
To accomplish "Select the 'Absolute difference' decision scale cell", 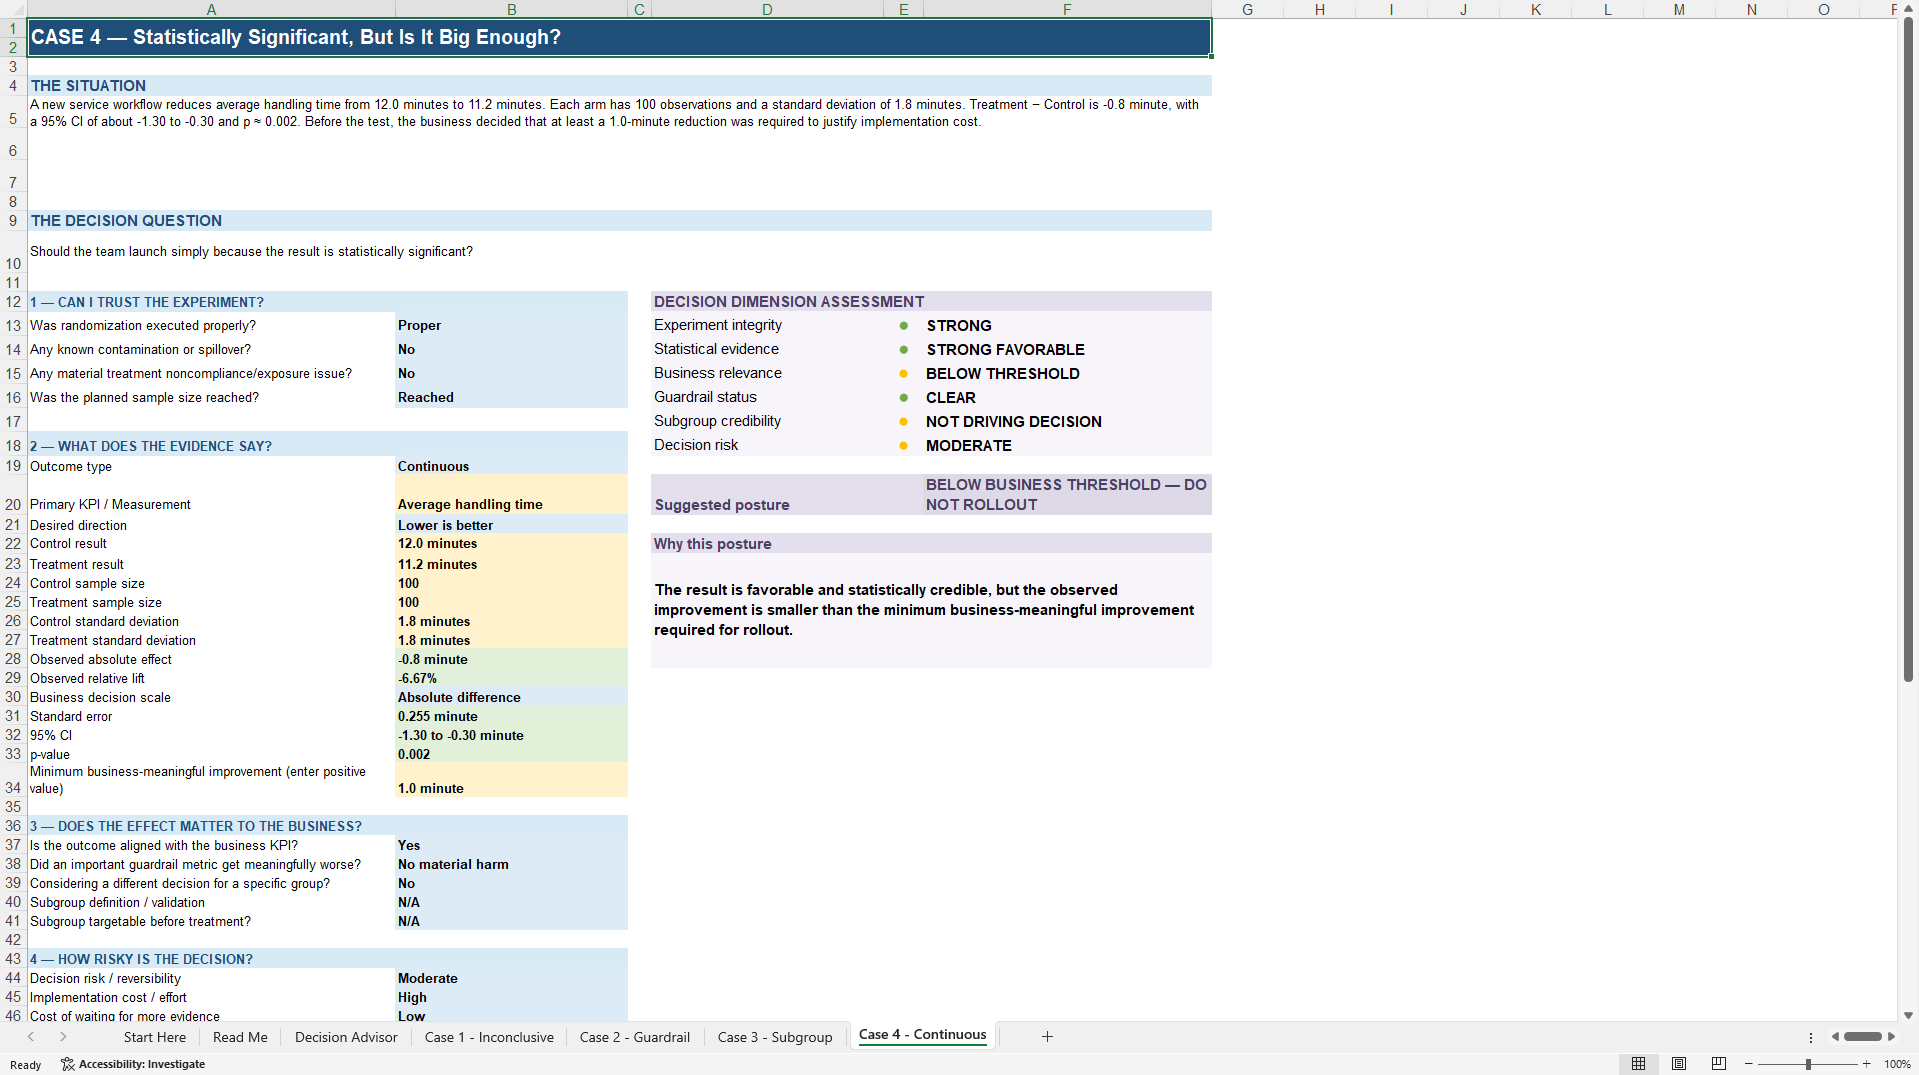I will (511, 697).
